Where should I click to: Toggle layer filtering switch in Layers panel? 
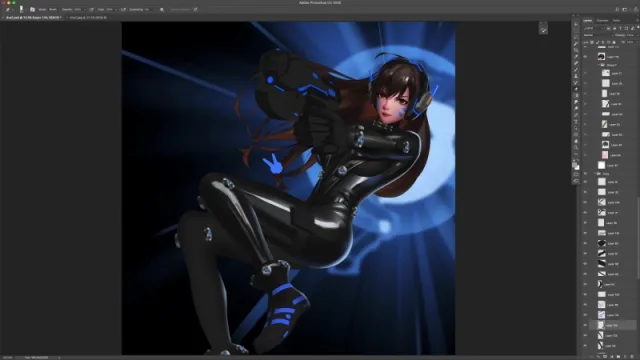638,27
